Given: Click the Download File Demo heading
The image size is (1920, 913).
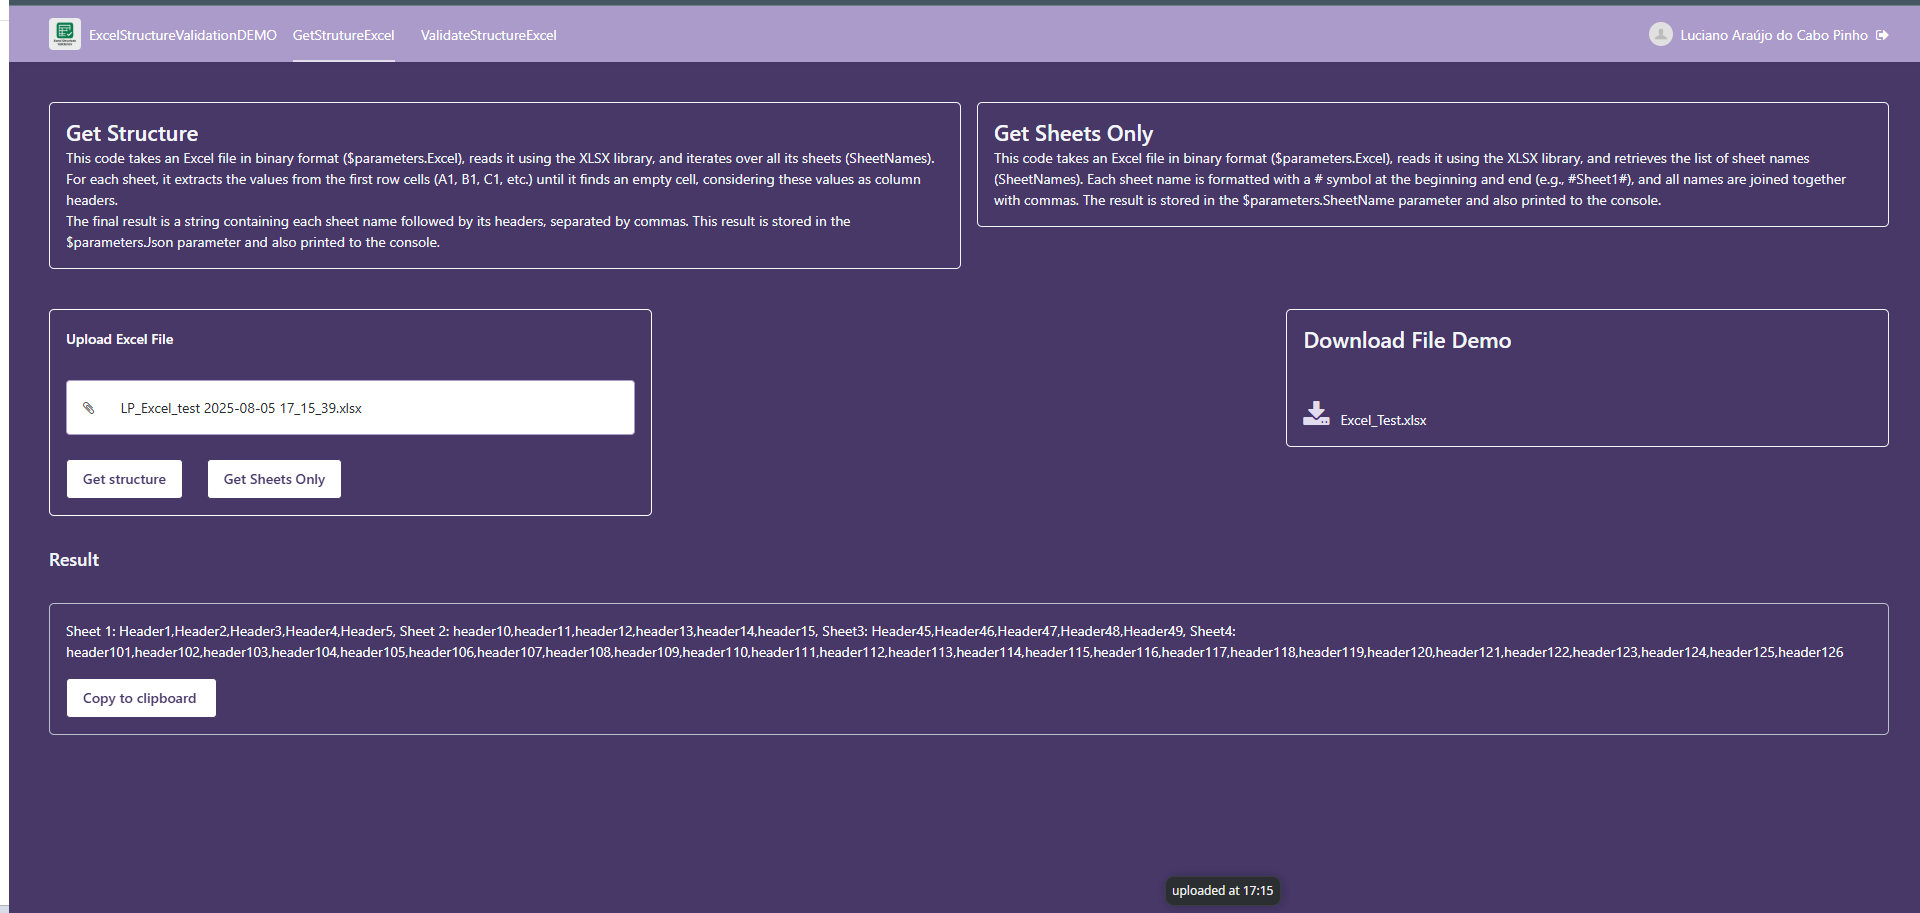Looking at the screenshot, I should (x=1407, y=340).
